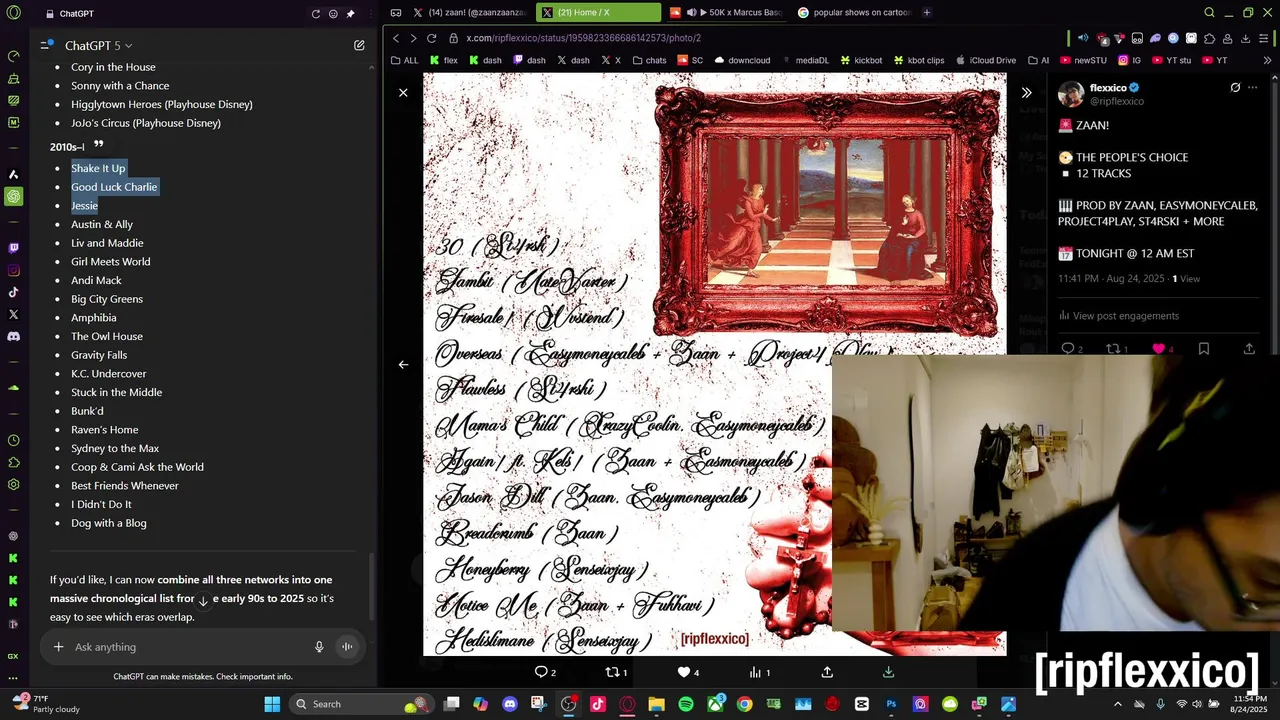Image resolution: width=1280 pixels, height=720 pixels.
Task: Click View post engagements
Action: 1118,316
